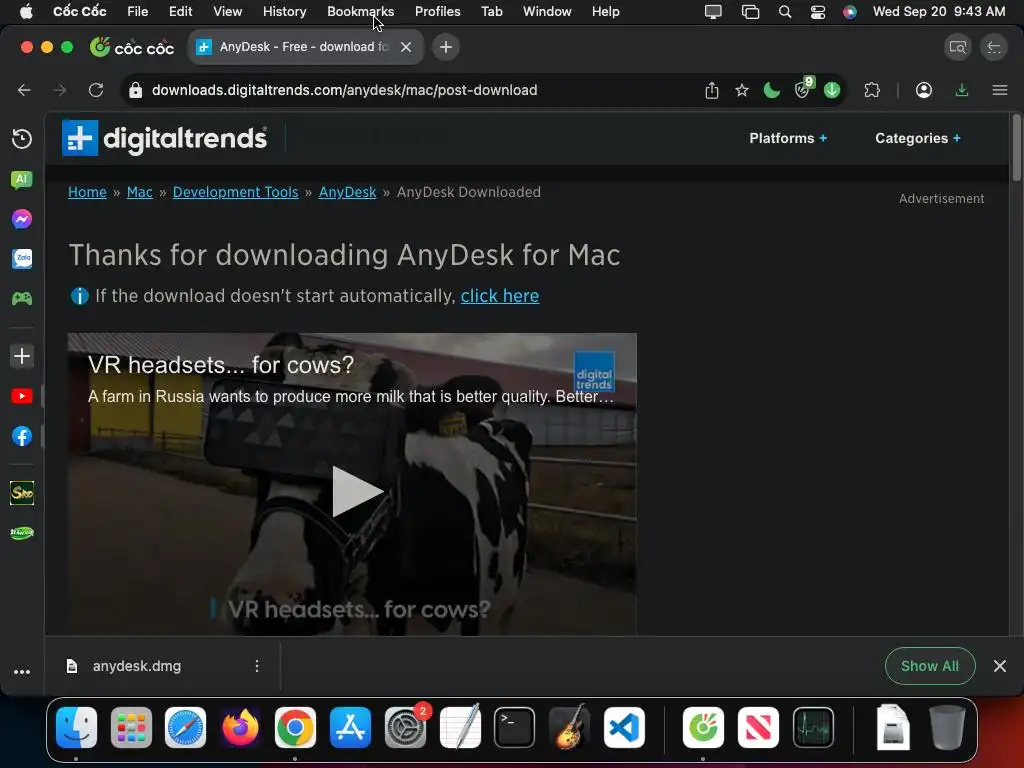The height and width of the screenshot is (768, 1024).
Task: Open the browser hamburger main menu
Action: (x=999, y=90)
